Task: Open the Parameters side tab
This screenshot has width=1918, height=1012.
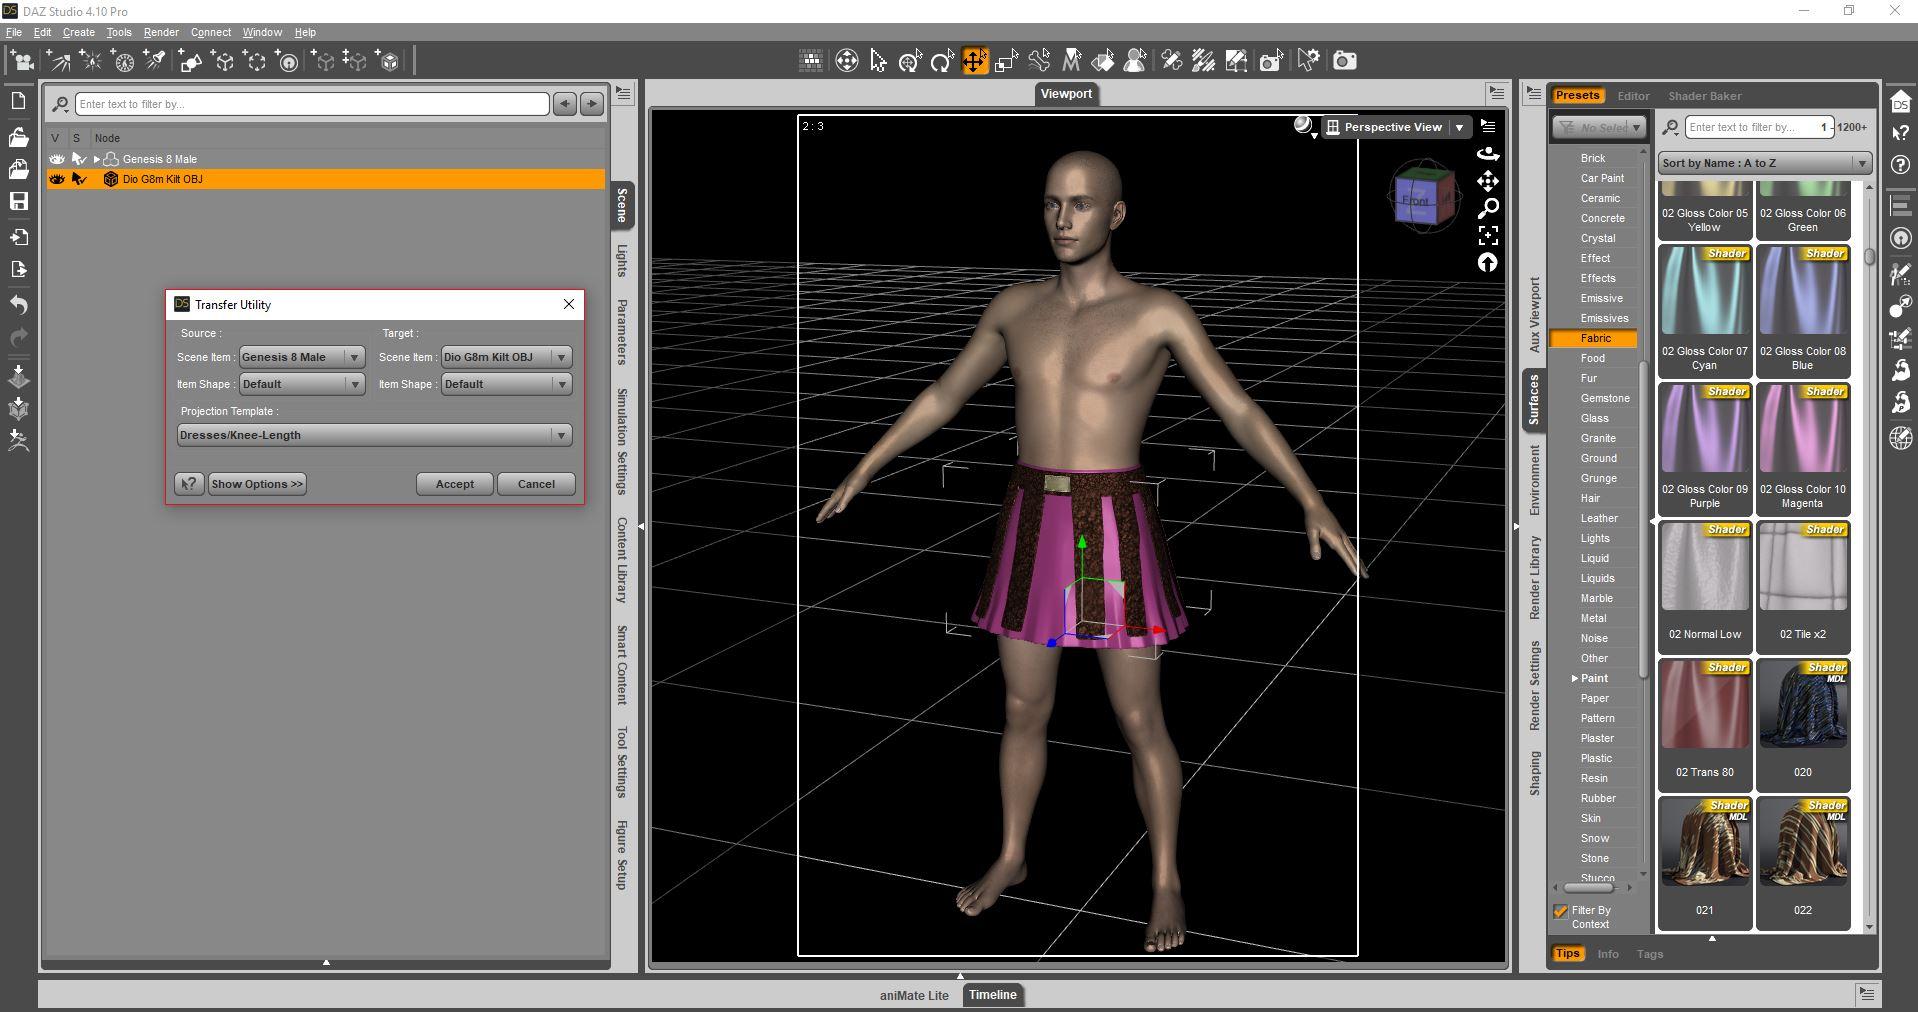Action: [x=622, y=332]
